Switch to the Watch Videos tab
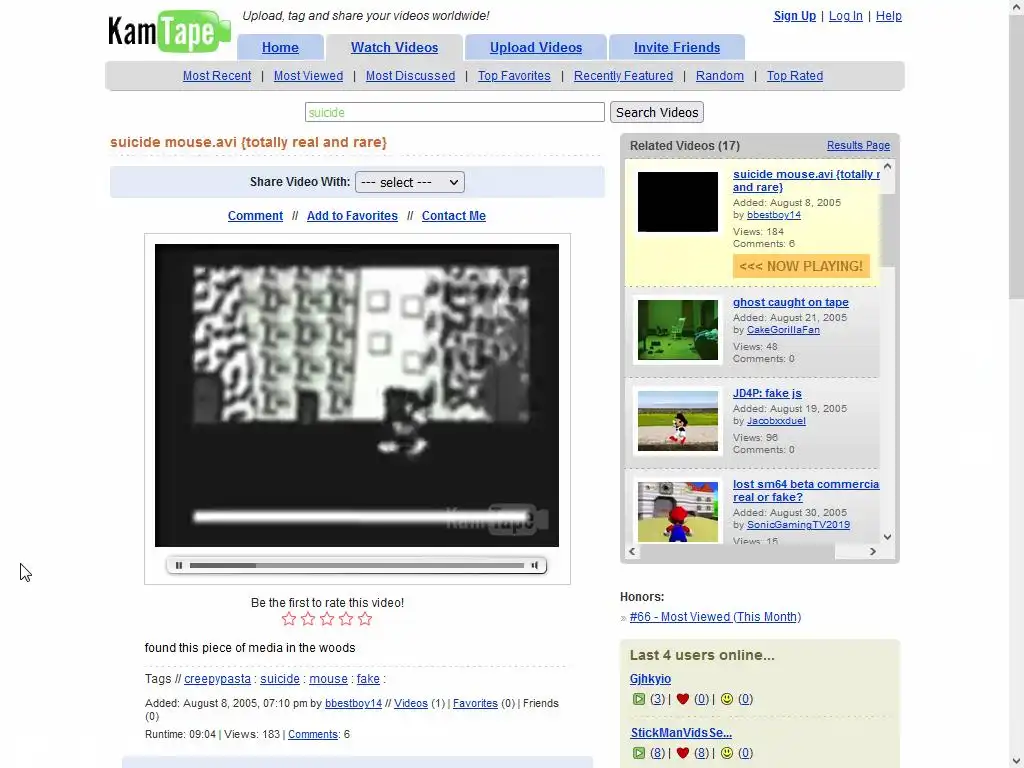1024x768 pixels. click(394, 48)
